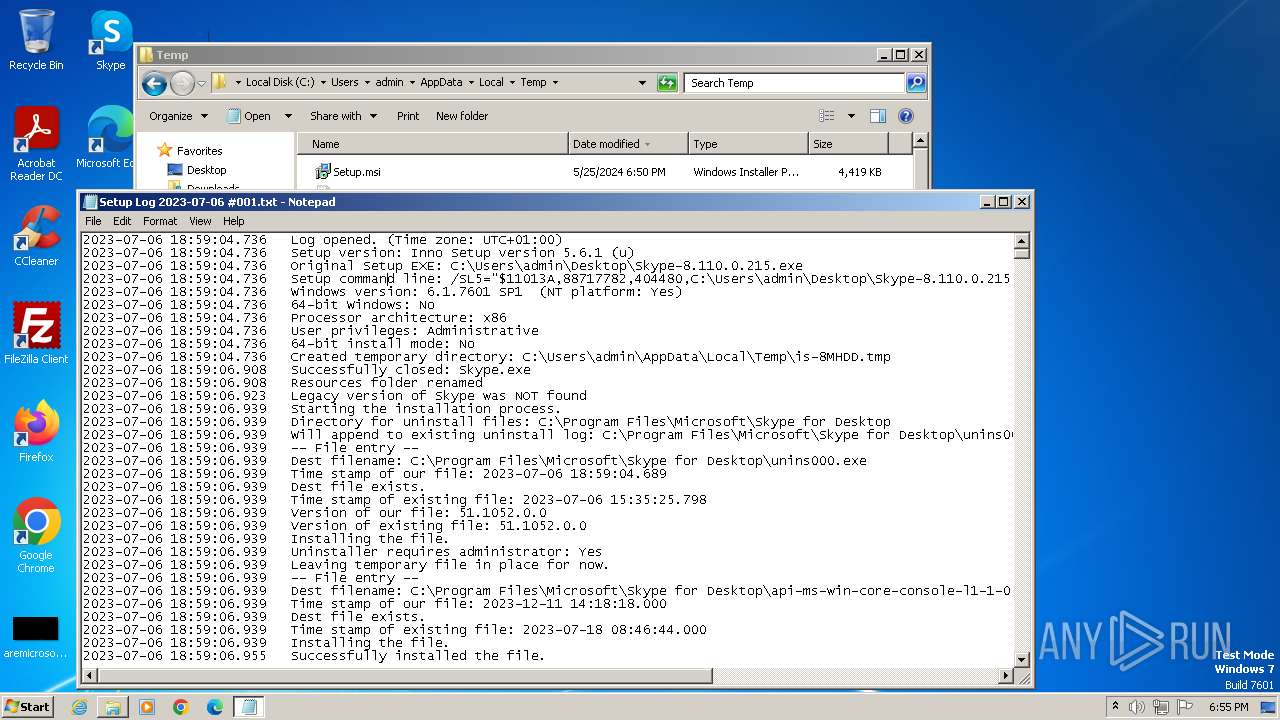Open the View menu in Notepad
This screenshot has height=720, width=1280.
[200, 221]
